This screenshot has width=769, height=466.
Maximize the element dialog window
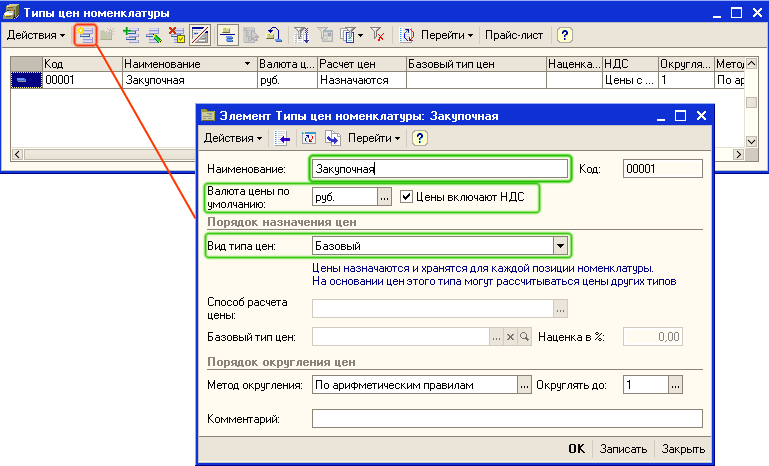680,116
